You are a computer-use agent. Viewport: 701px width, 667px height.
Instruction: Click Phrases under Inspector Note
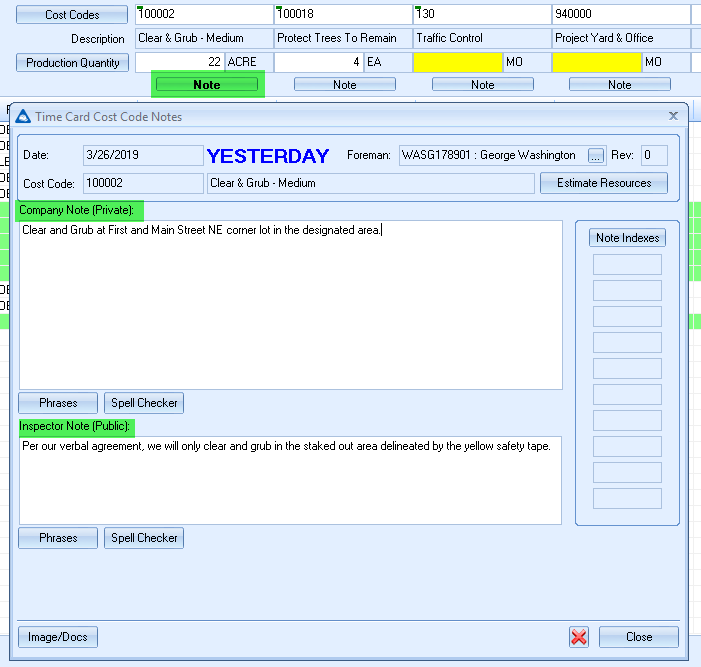point(58,538)
